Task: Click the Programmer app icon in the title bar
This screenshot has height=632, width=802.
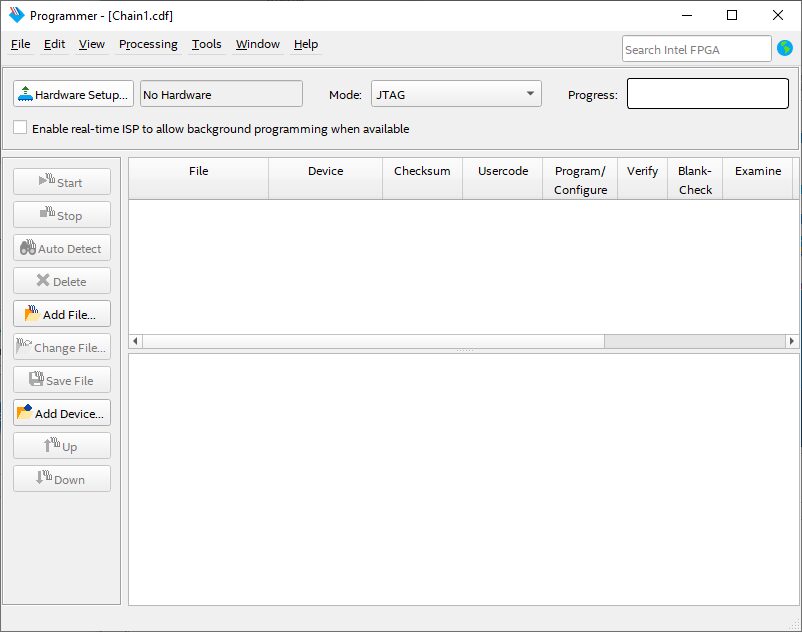Action: point(16,15)
